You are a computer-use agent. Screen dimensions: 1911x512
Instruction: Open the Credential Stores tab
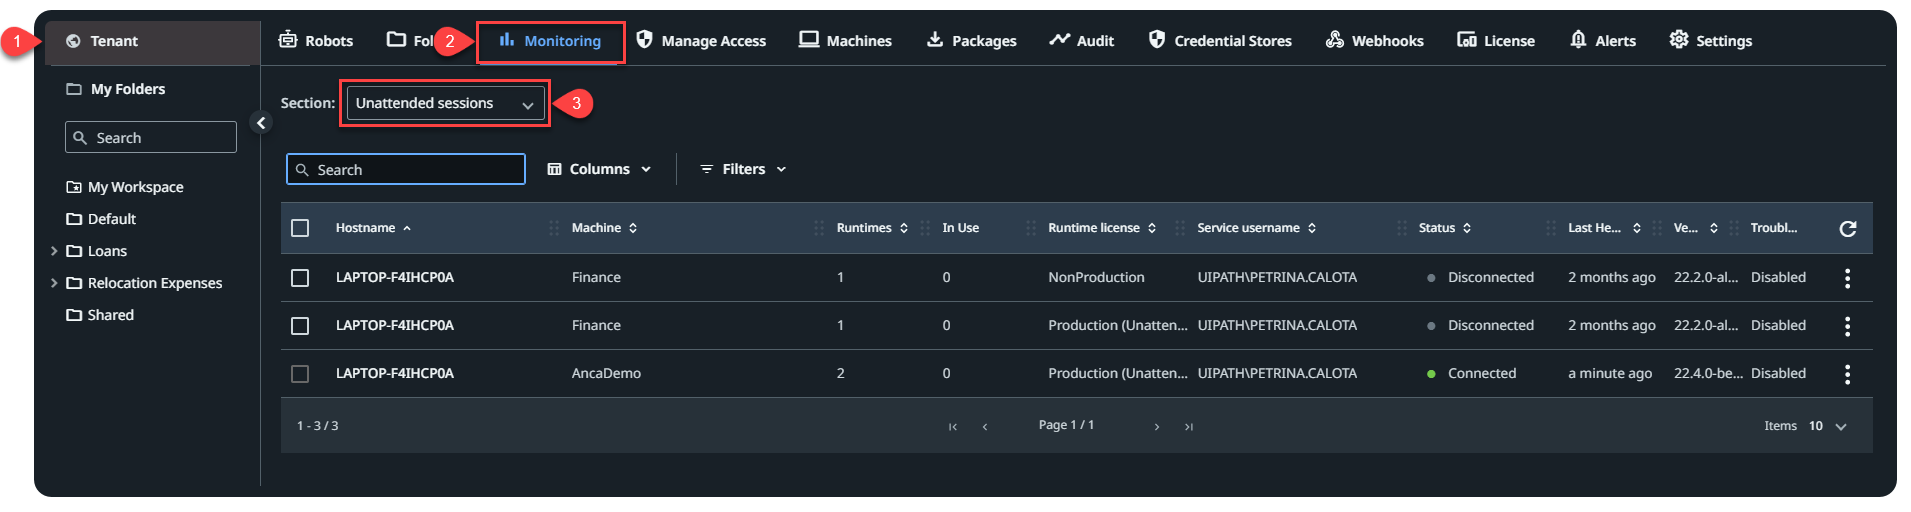pyautogui.click(x=1220, y=41)
